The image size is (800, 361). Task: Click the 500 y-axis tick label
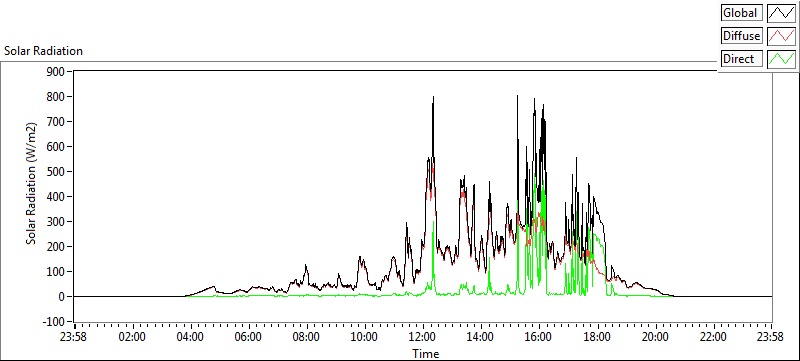pyautogui.click(x=57, y=171)
